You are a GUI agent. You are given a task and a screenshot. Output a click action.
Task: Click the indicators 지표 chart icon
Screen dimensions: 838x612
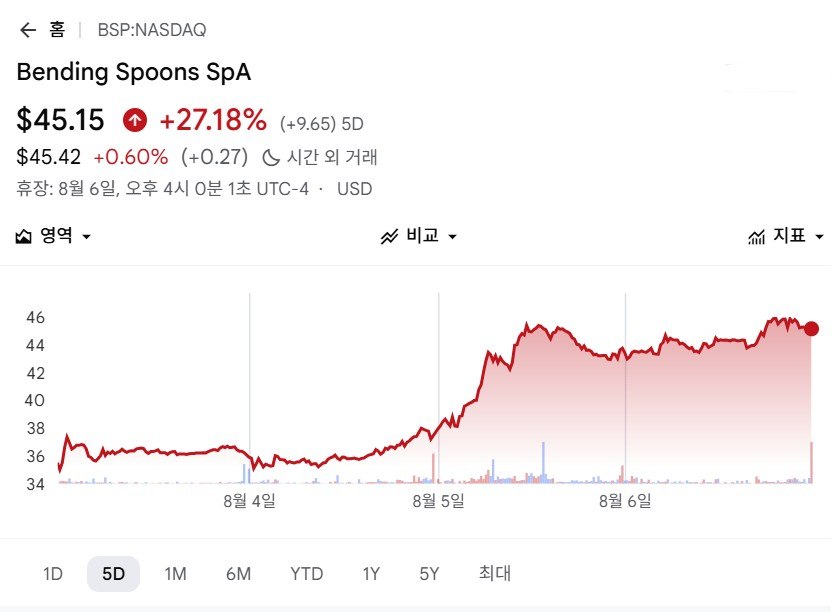[756, 236]
